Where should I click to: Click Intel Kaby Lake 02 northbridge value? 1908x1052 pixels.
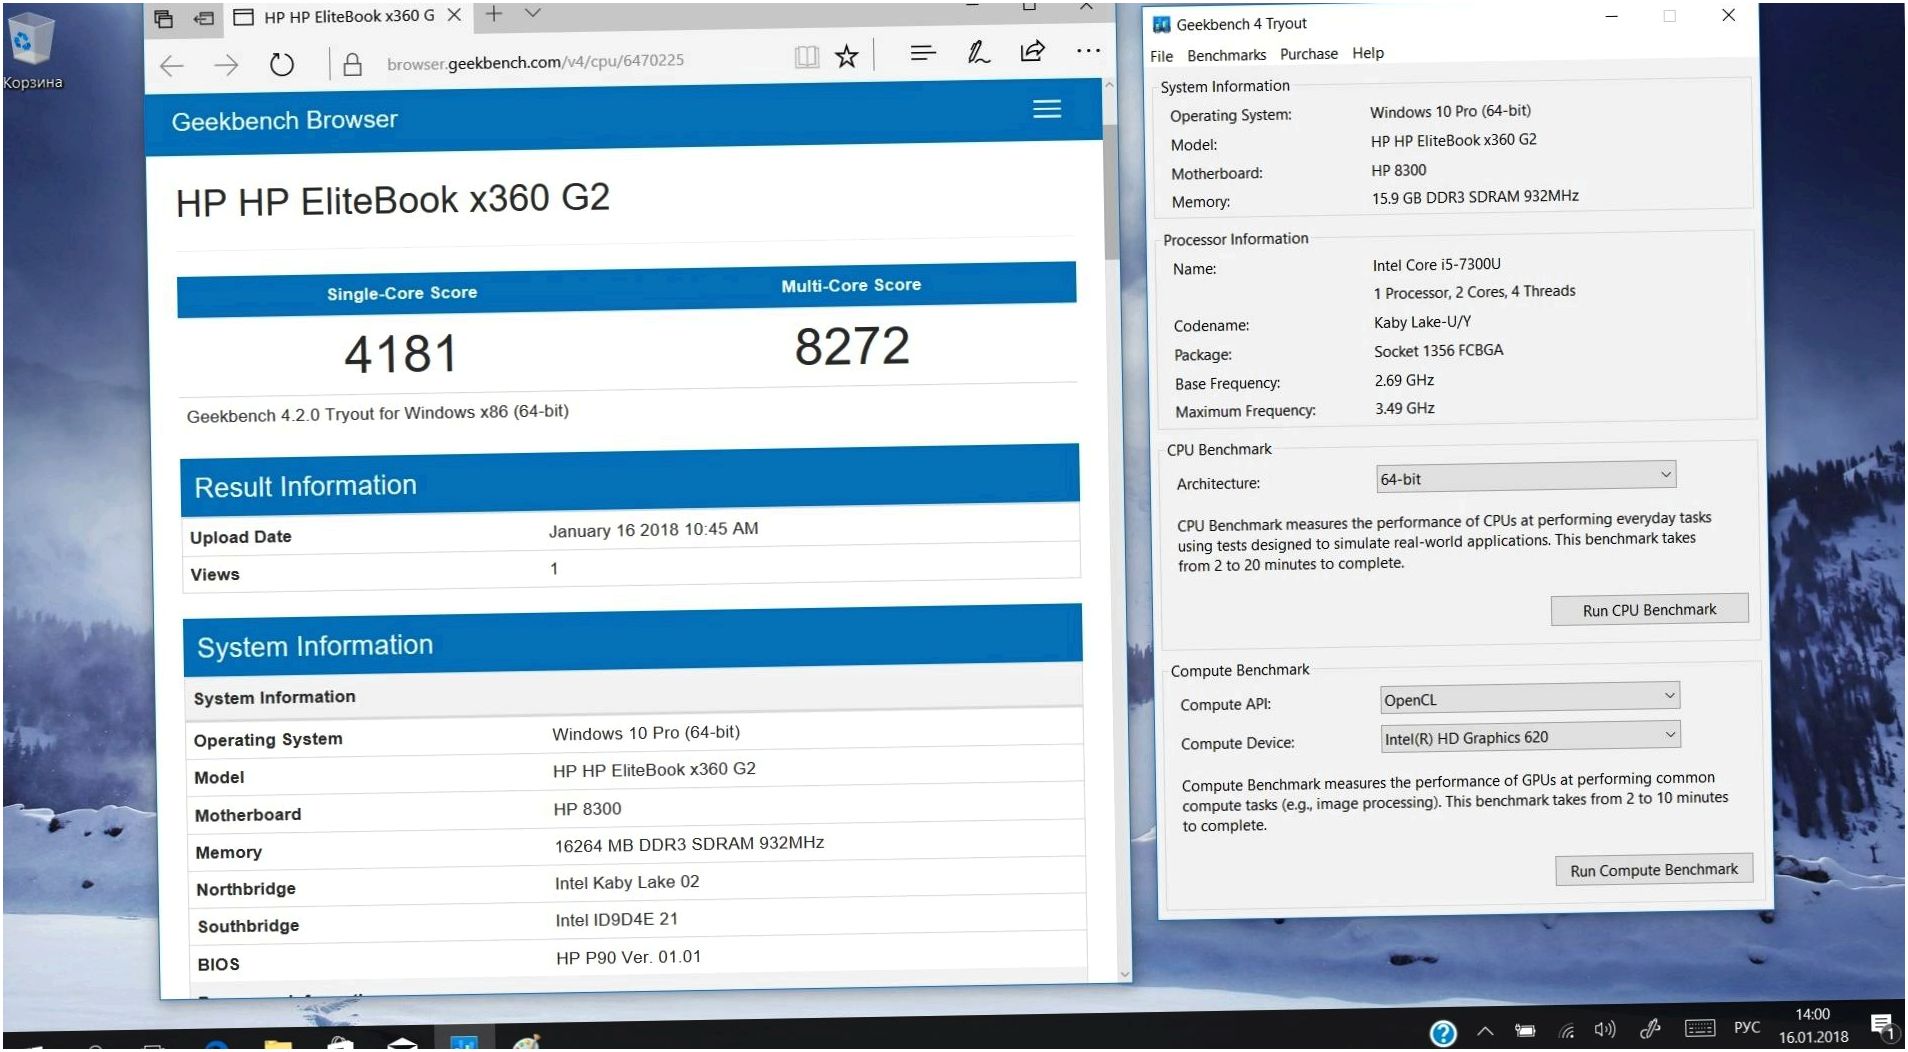[627, 883]
